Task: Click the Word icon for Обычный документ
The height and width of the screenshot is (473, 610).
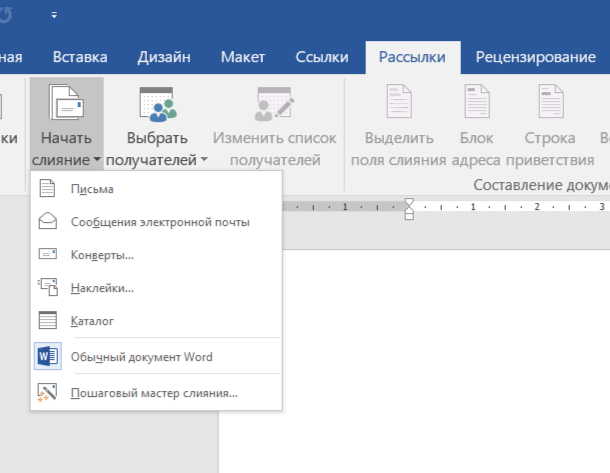Action: pos(48,356)
